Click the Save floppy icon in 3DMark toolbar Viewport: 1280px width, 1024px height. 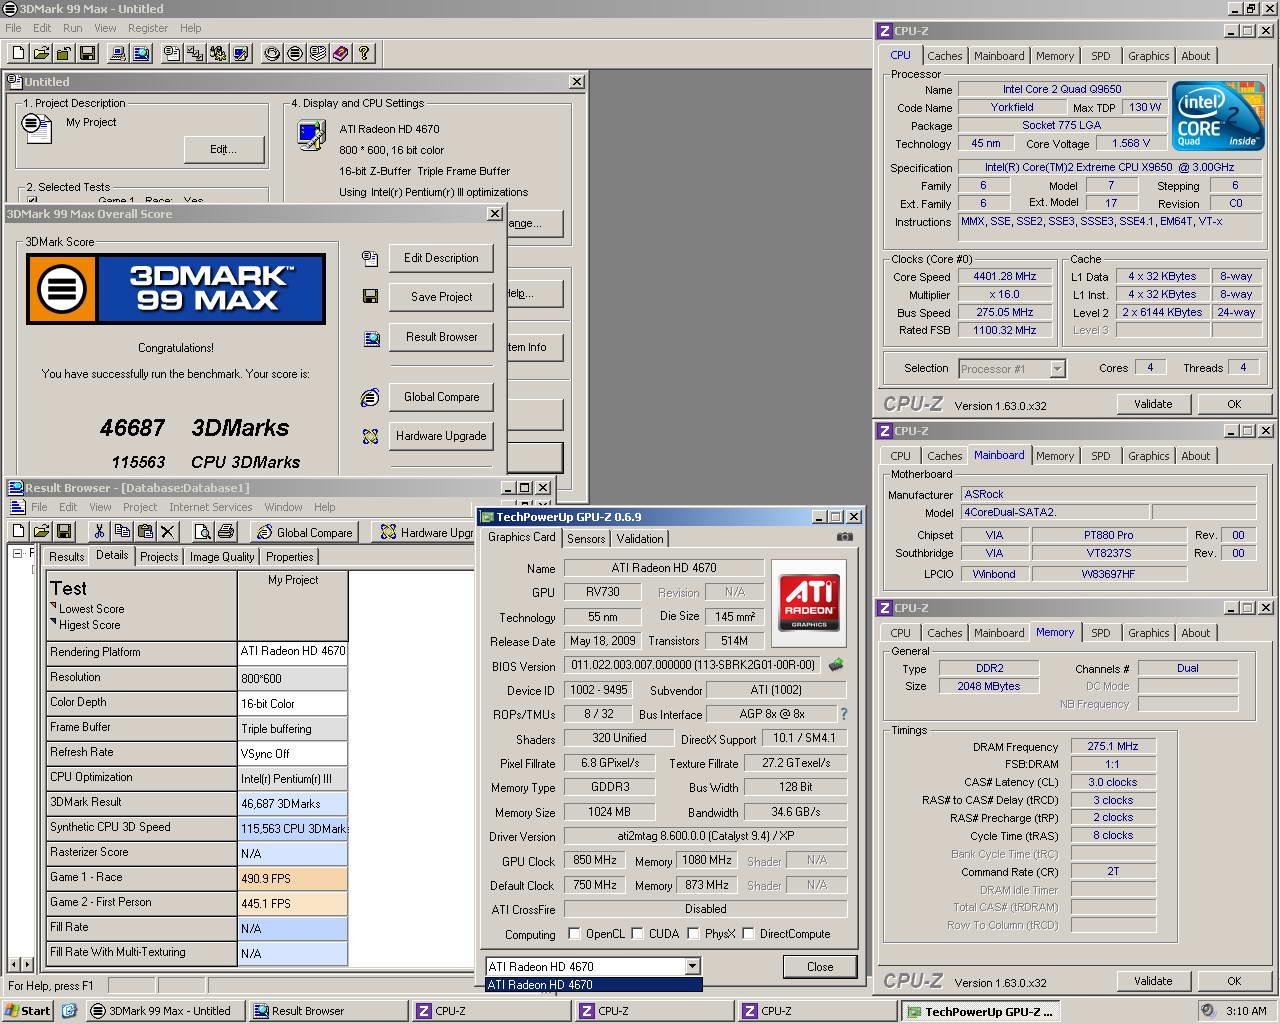pyautogui.click(x=87, y=53)
